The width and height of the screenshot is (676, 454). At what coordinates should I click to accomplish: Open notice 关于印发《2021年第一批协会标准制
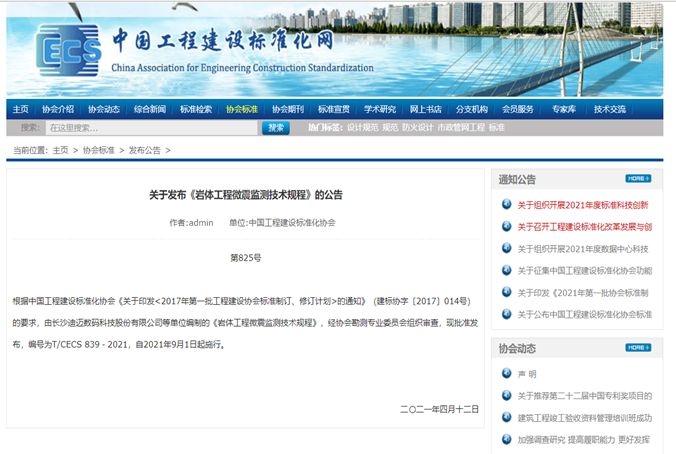tap(583, 293)
